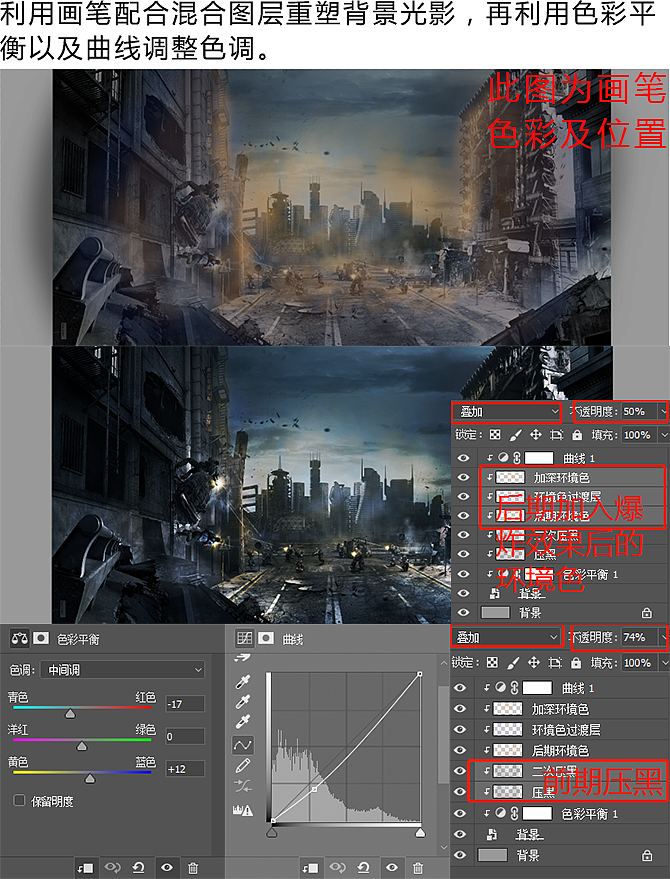
Task: Pick the black point eyedropper in Curves
Action: 243,682
